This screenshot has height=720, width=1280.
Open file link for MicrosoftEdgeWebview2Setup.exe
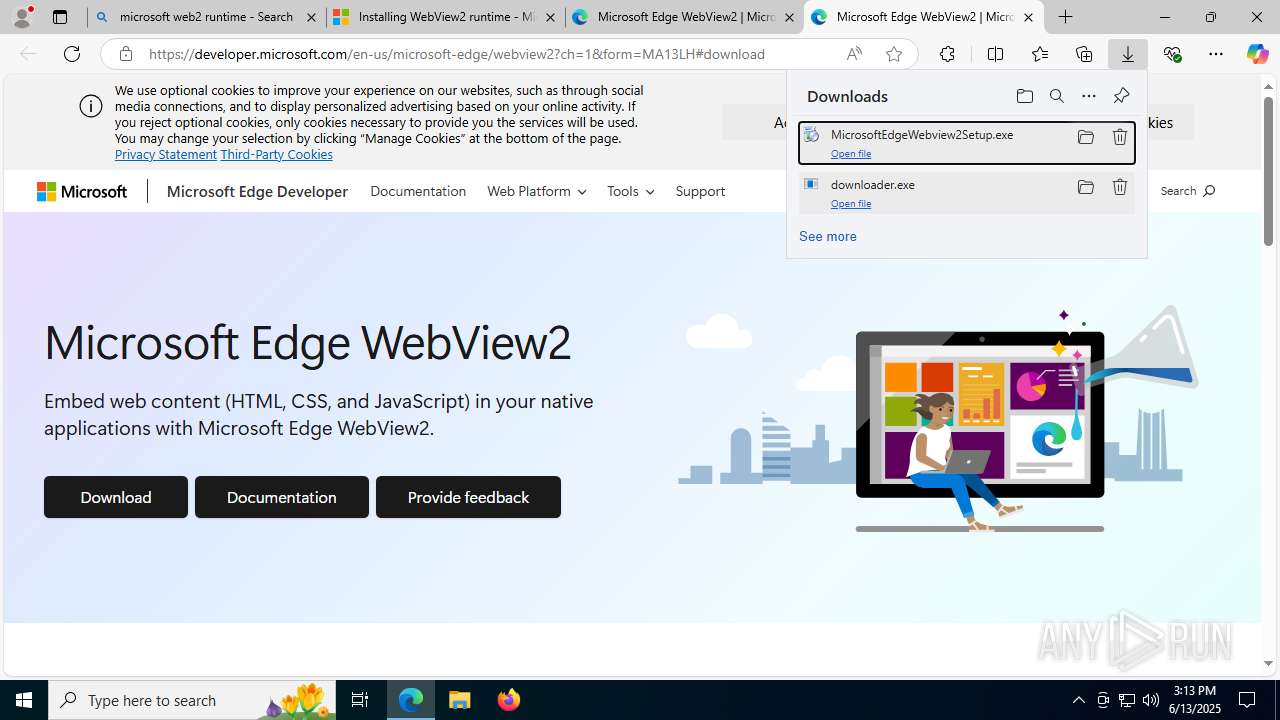point(851,154)
